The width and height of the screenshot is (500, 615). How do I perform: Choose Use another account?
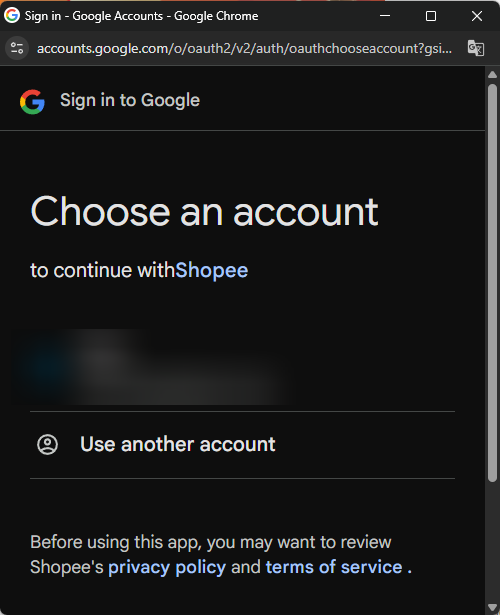[242, 445]
